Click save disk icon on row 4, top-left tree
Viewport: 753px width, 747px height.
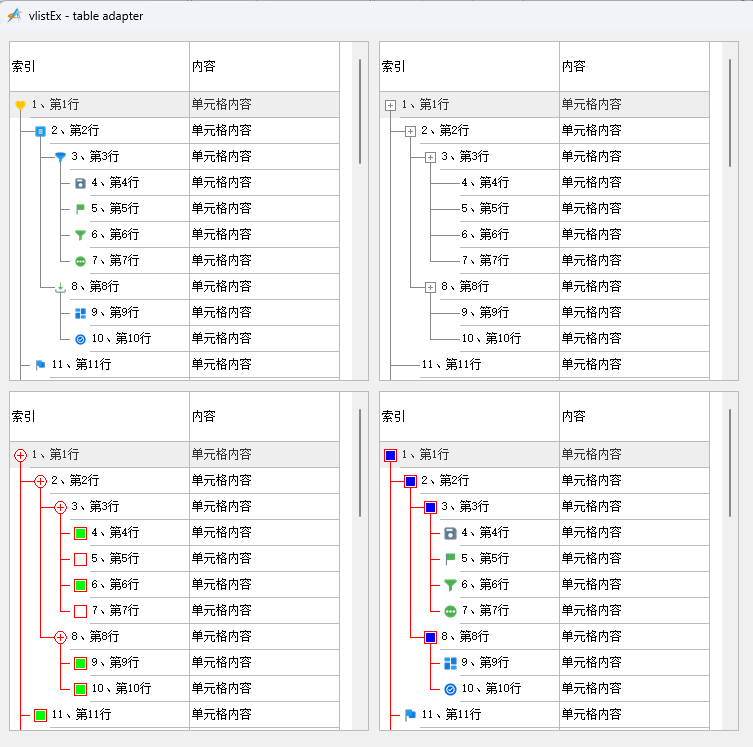[x=80, y=183]
